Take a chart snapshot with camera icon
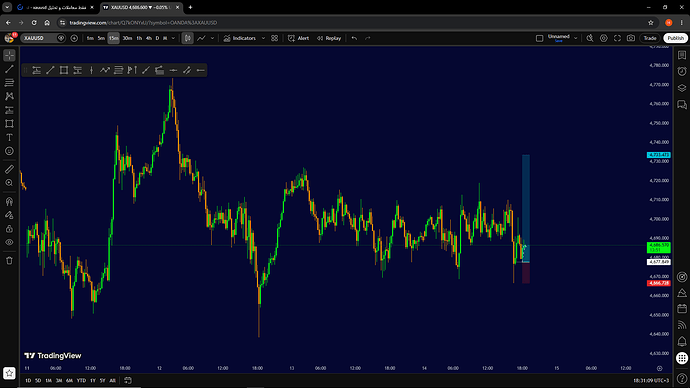The width and height of the screenshot is (690, 388). pos(631,38)
